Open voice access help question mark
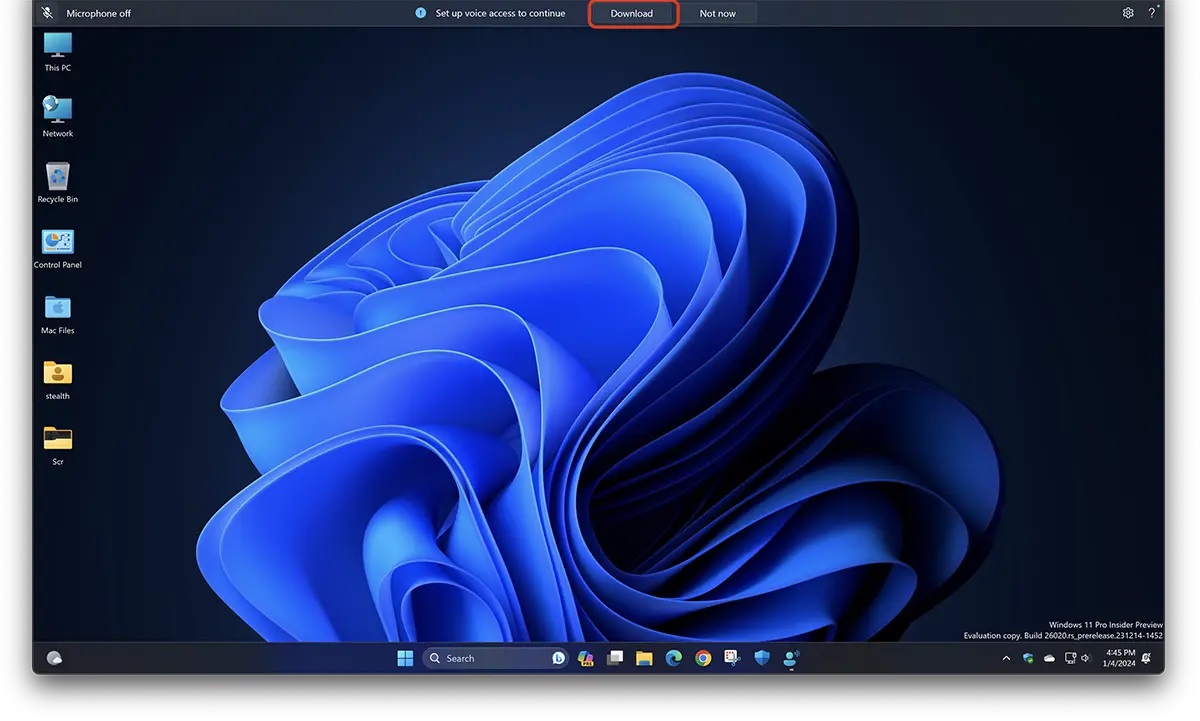 (1151, 14)
